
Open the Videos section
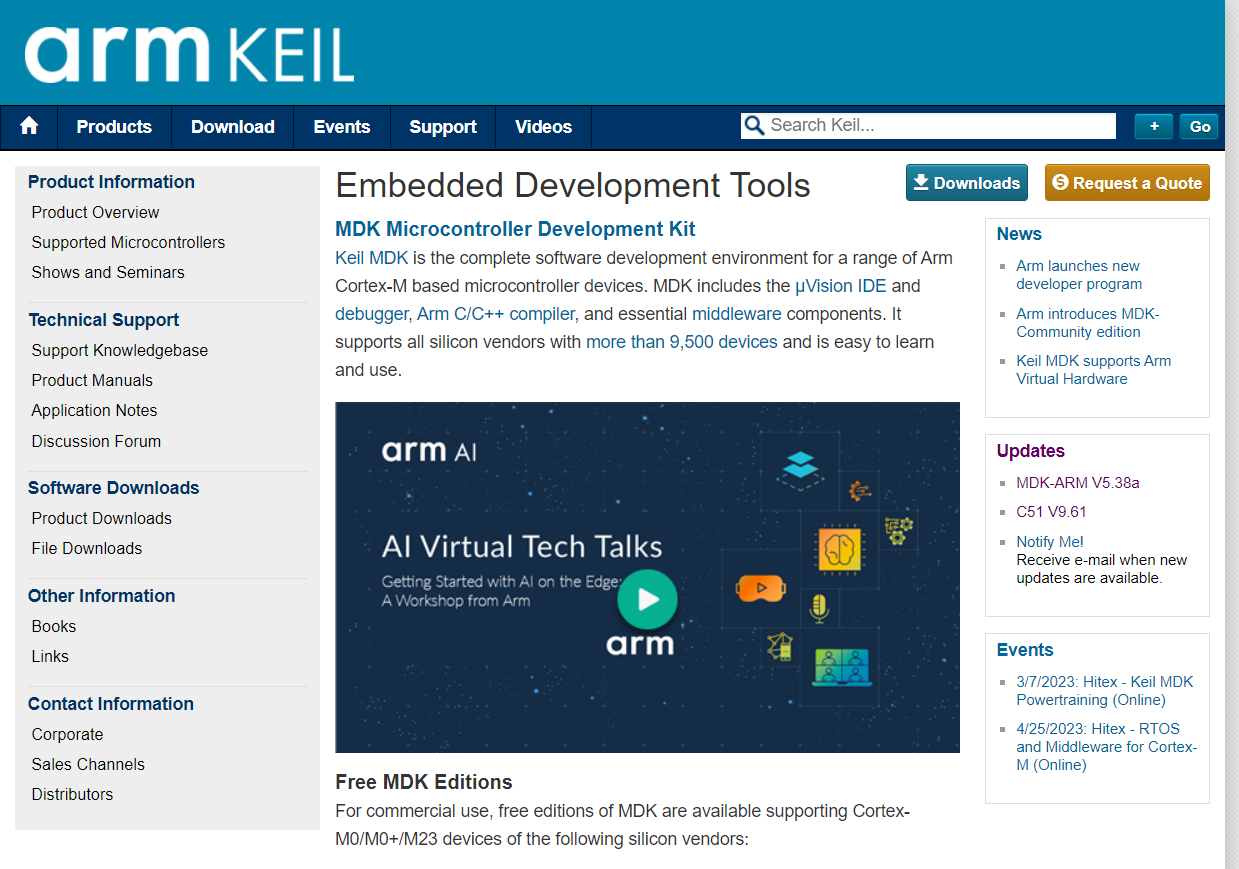coord(543,127)
